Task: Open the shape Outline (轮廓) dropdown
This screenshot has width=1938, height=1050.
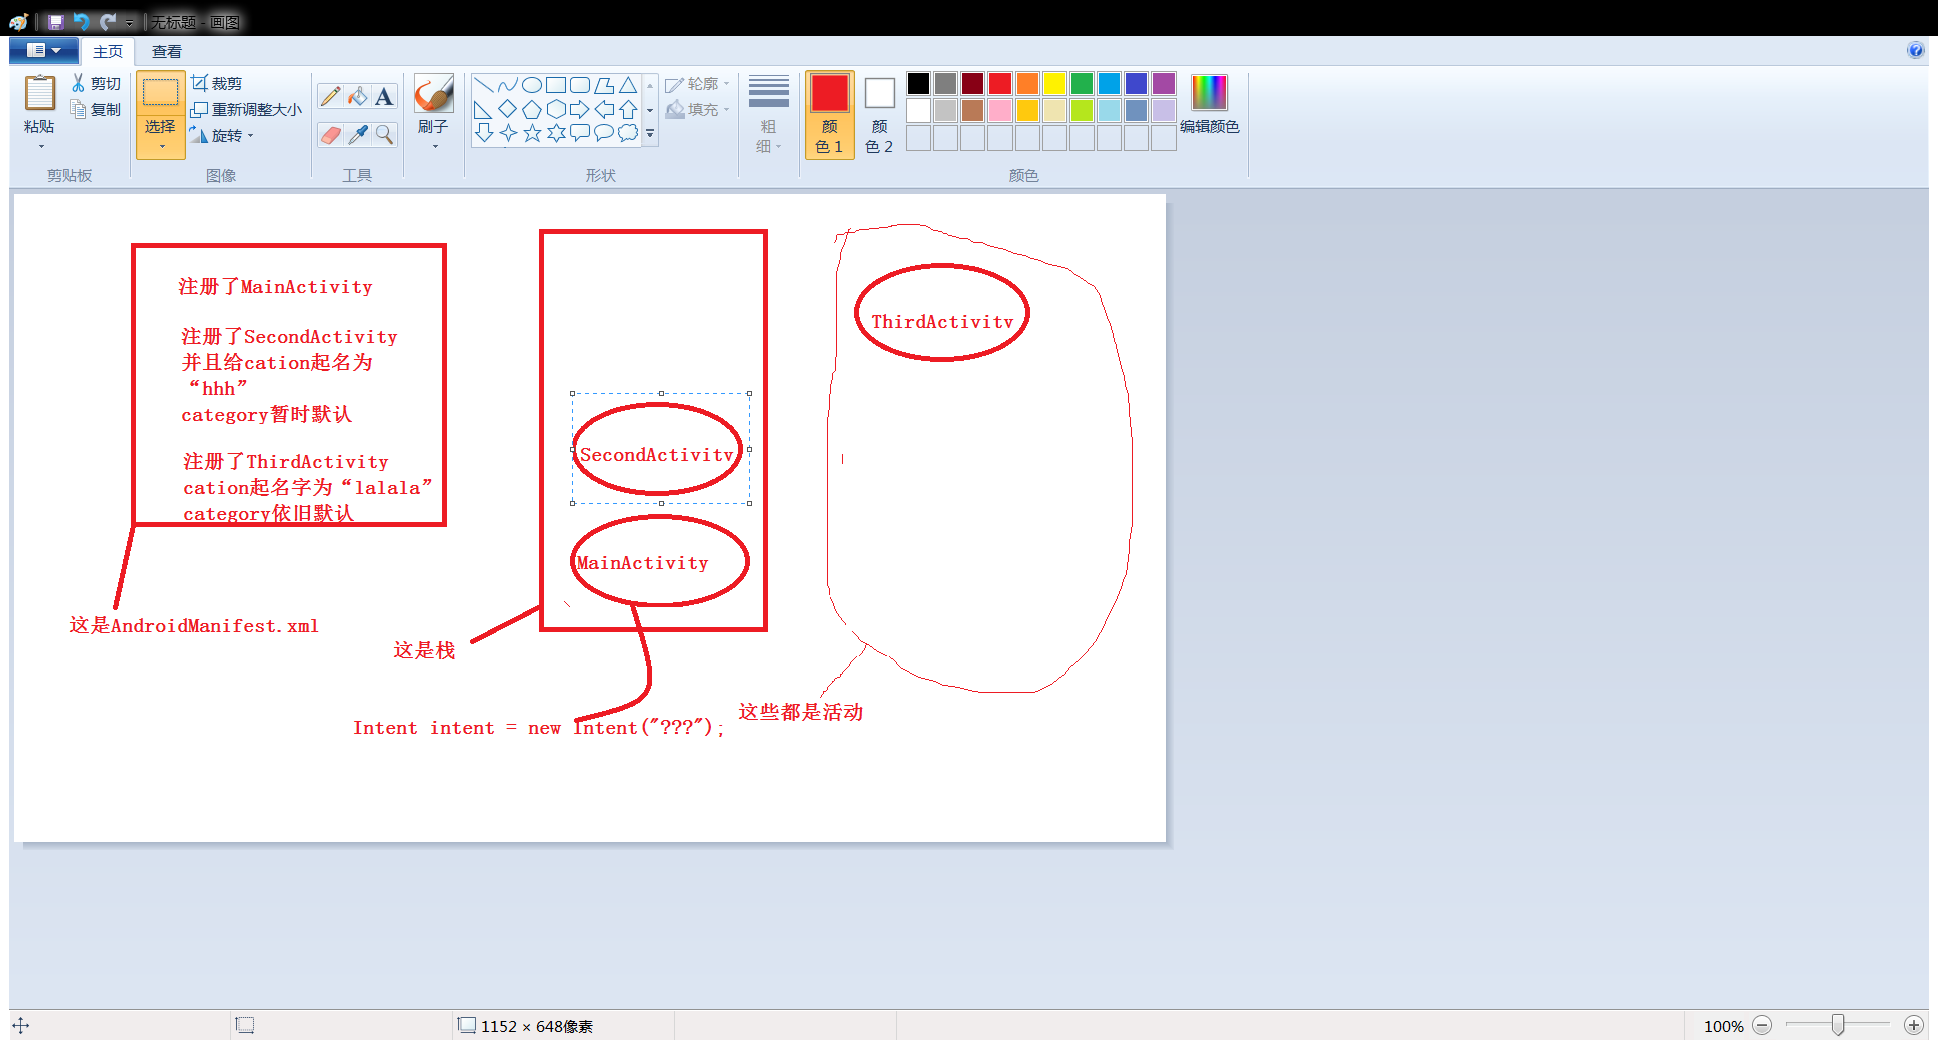Action: point(697,84)
